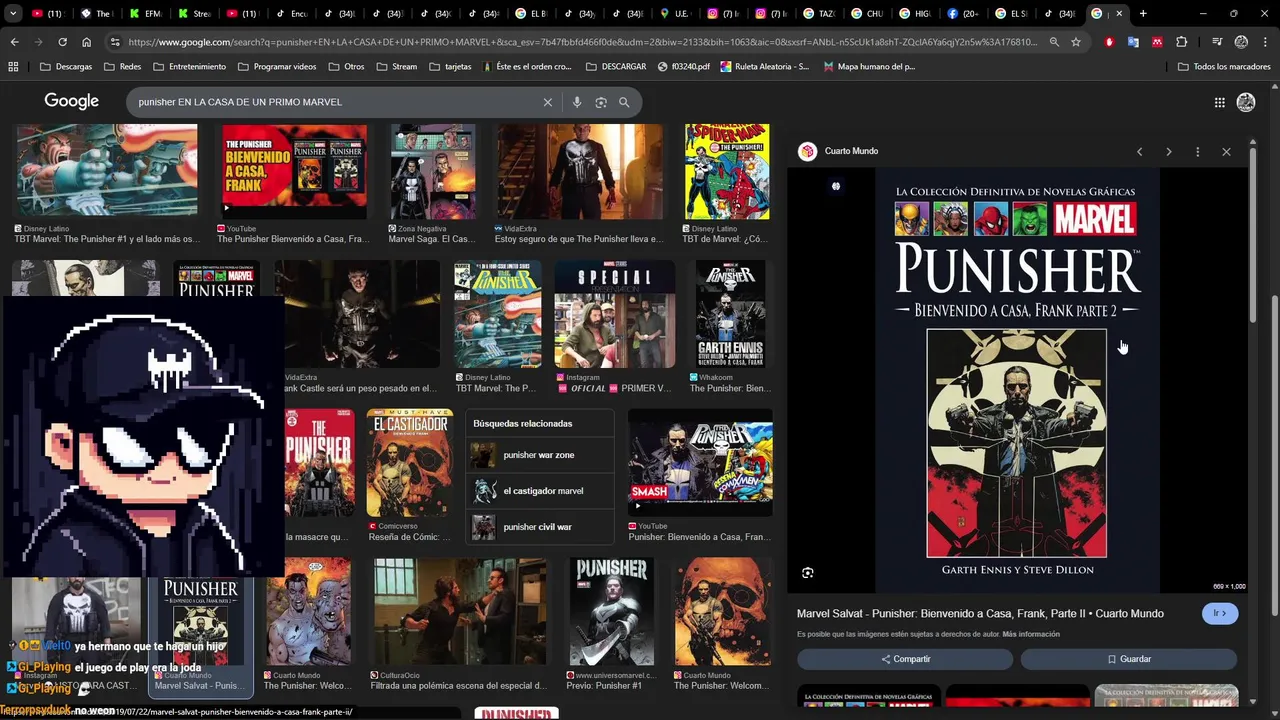Switch to the CHU browser tab
The width and height of the screenshot is (1280, 720).
tap(866, 14)
